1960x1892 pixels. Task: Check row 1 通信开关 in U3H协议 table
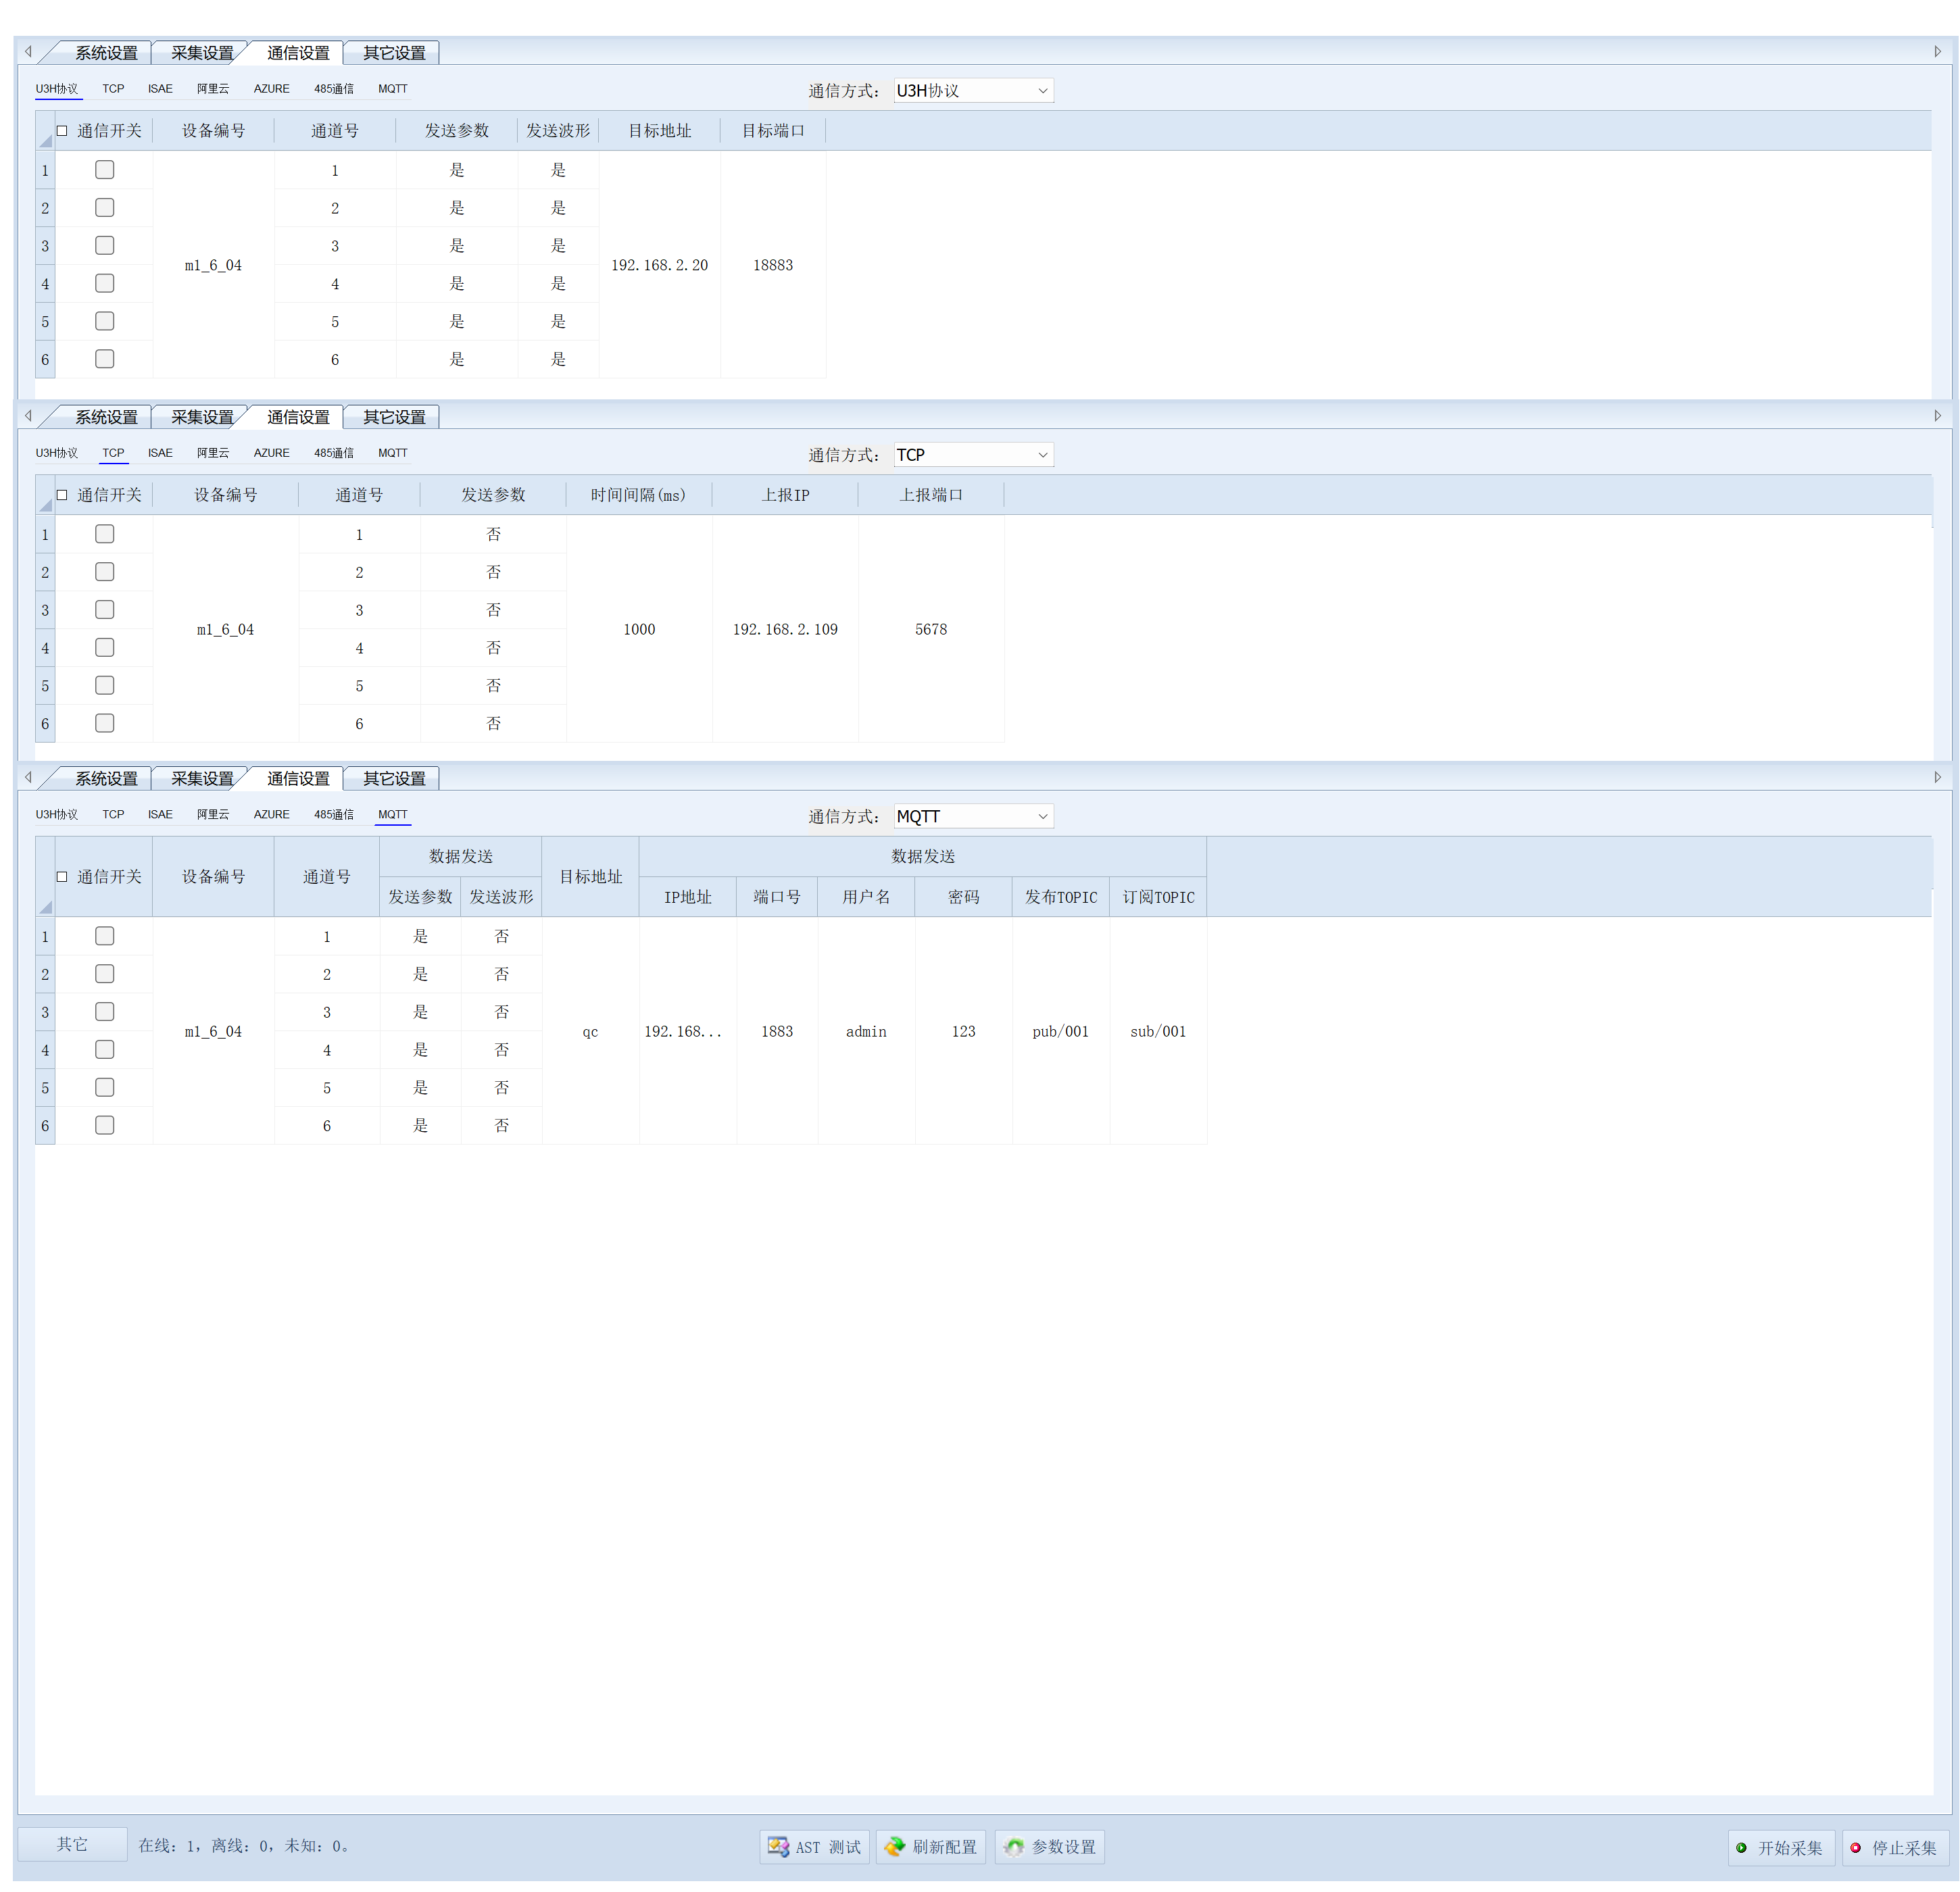[104, 170]
